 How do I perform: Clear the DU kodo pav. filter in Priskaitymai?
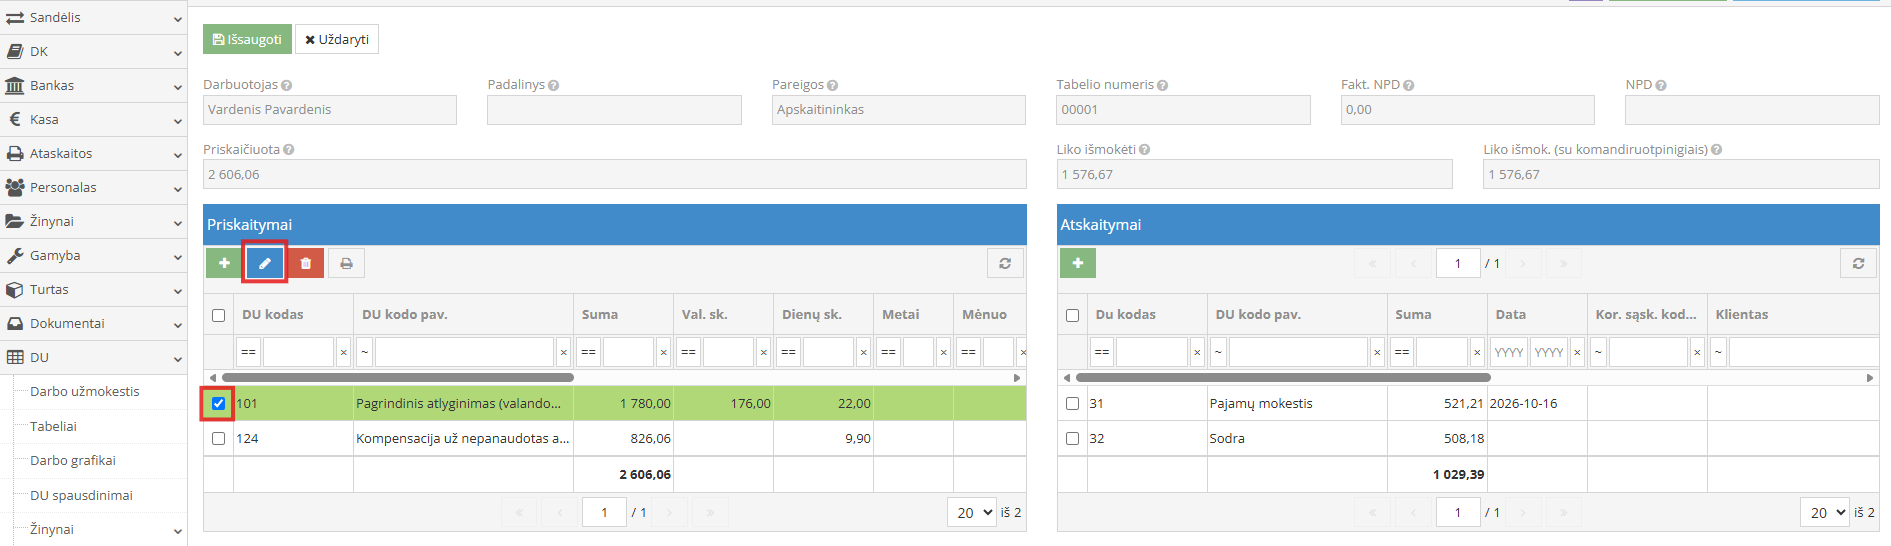(563, 352)
